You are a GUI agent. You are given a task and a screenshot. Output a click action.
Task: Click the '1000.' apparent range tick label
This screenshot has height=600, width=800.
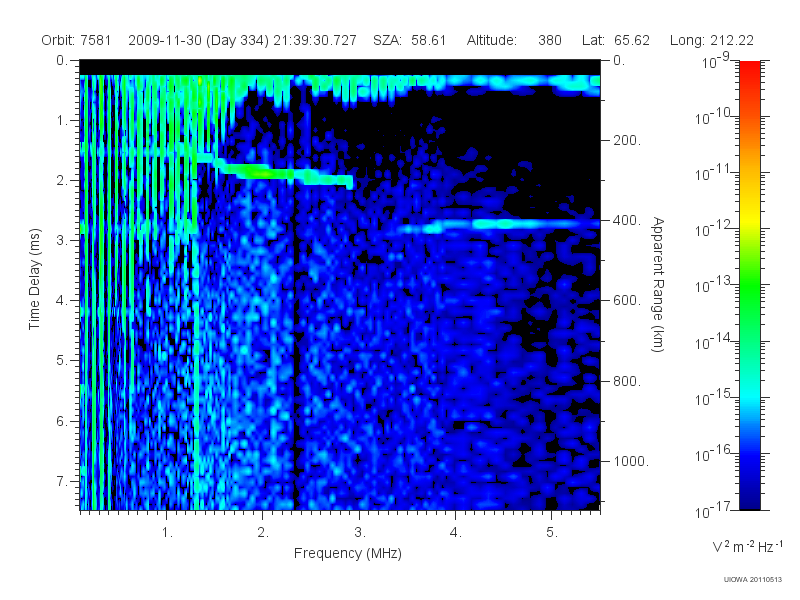click(631, 461)
